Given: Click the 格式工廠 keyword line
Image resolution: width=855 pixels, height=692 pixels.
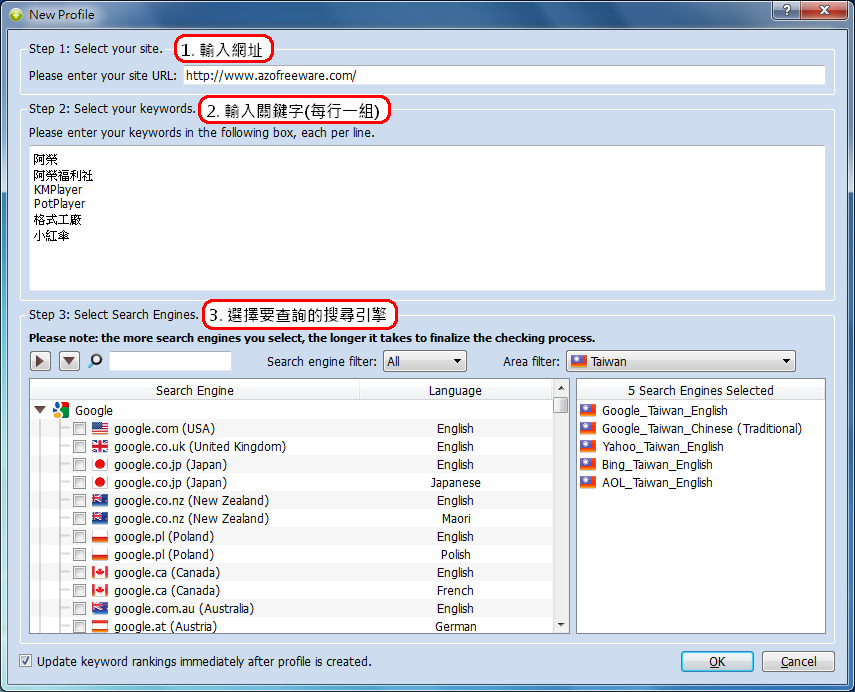Looking at the screenshot, I should coord(57,219).
